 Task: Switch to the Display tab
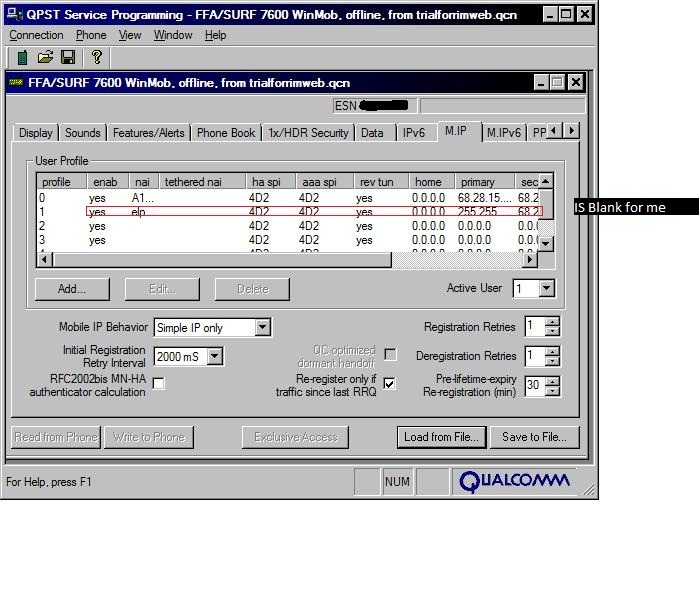pyautogui.click(x=36, y=133)
